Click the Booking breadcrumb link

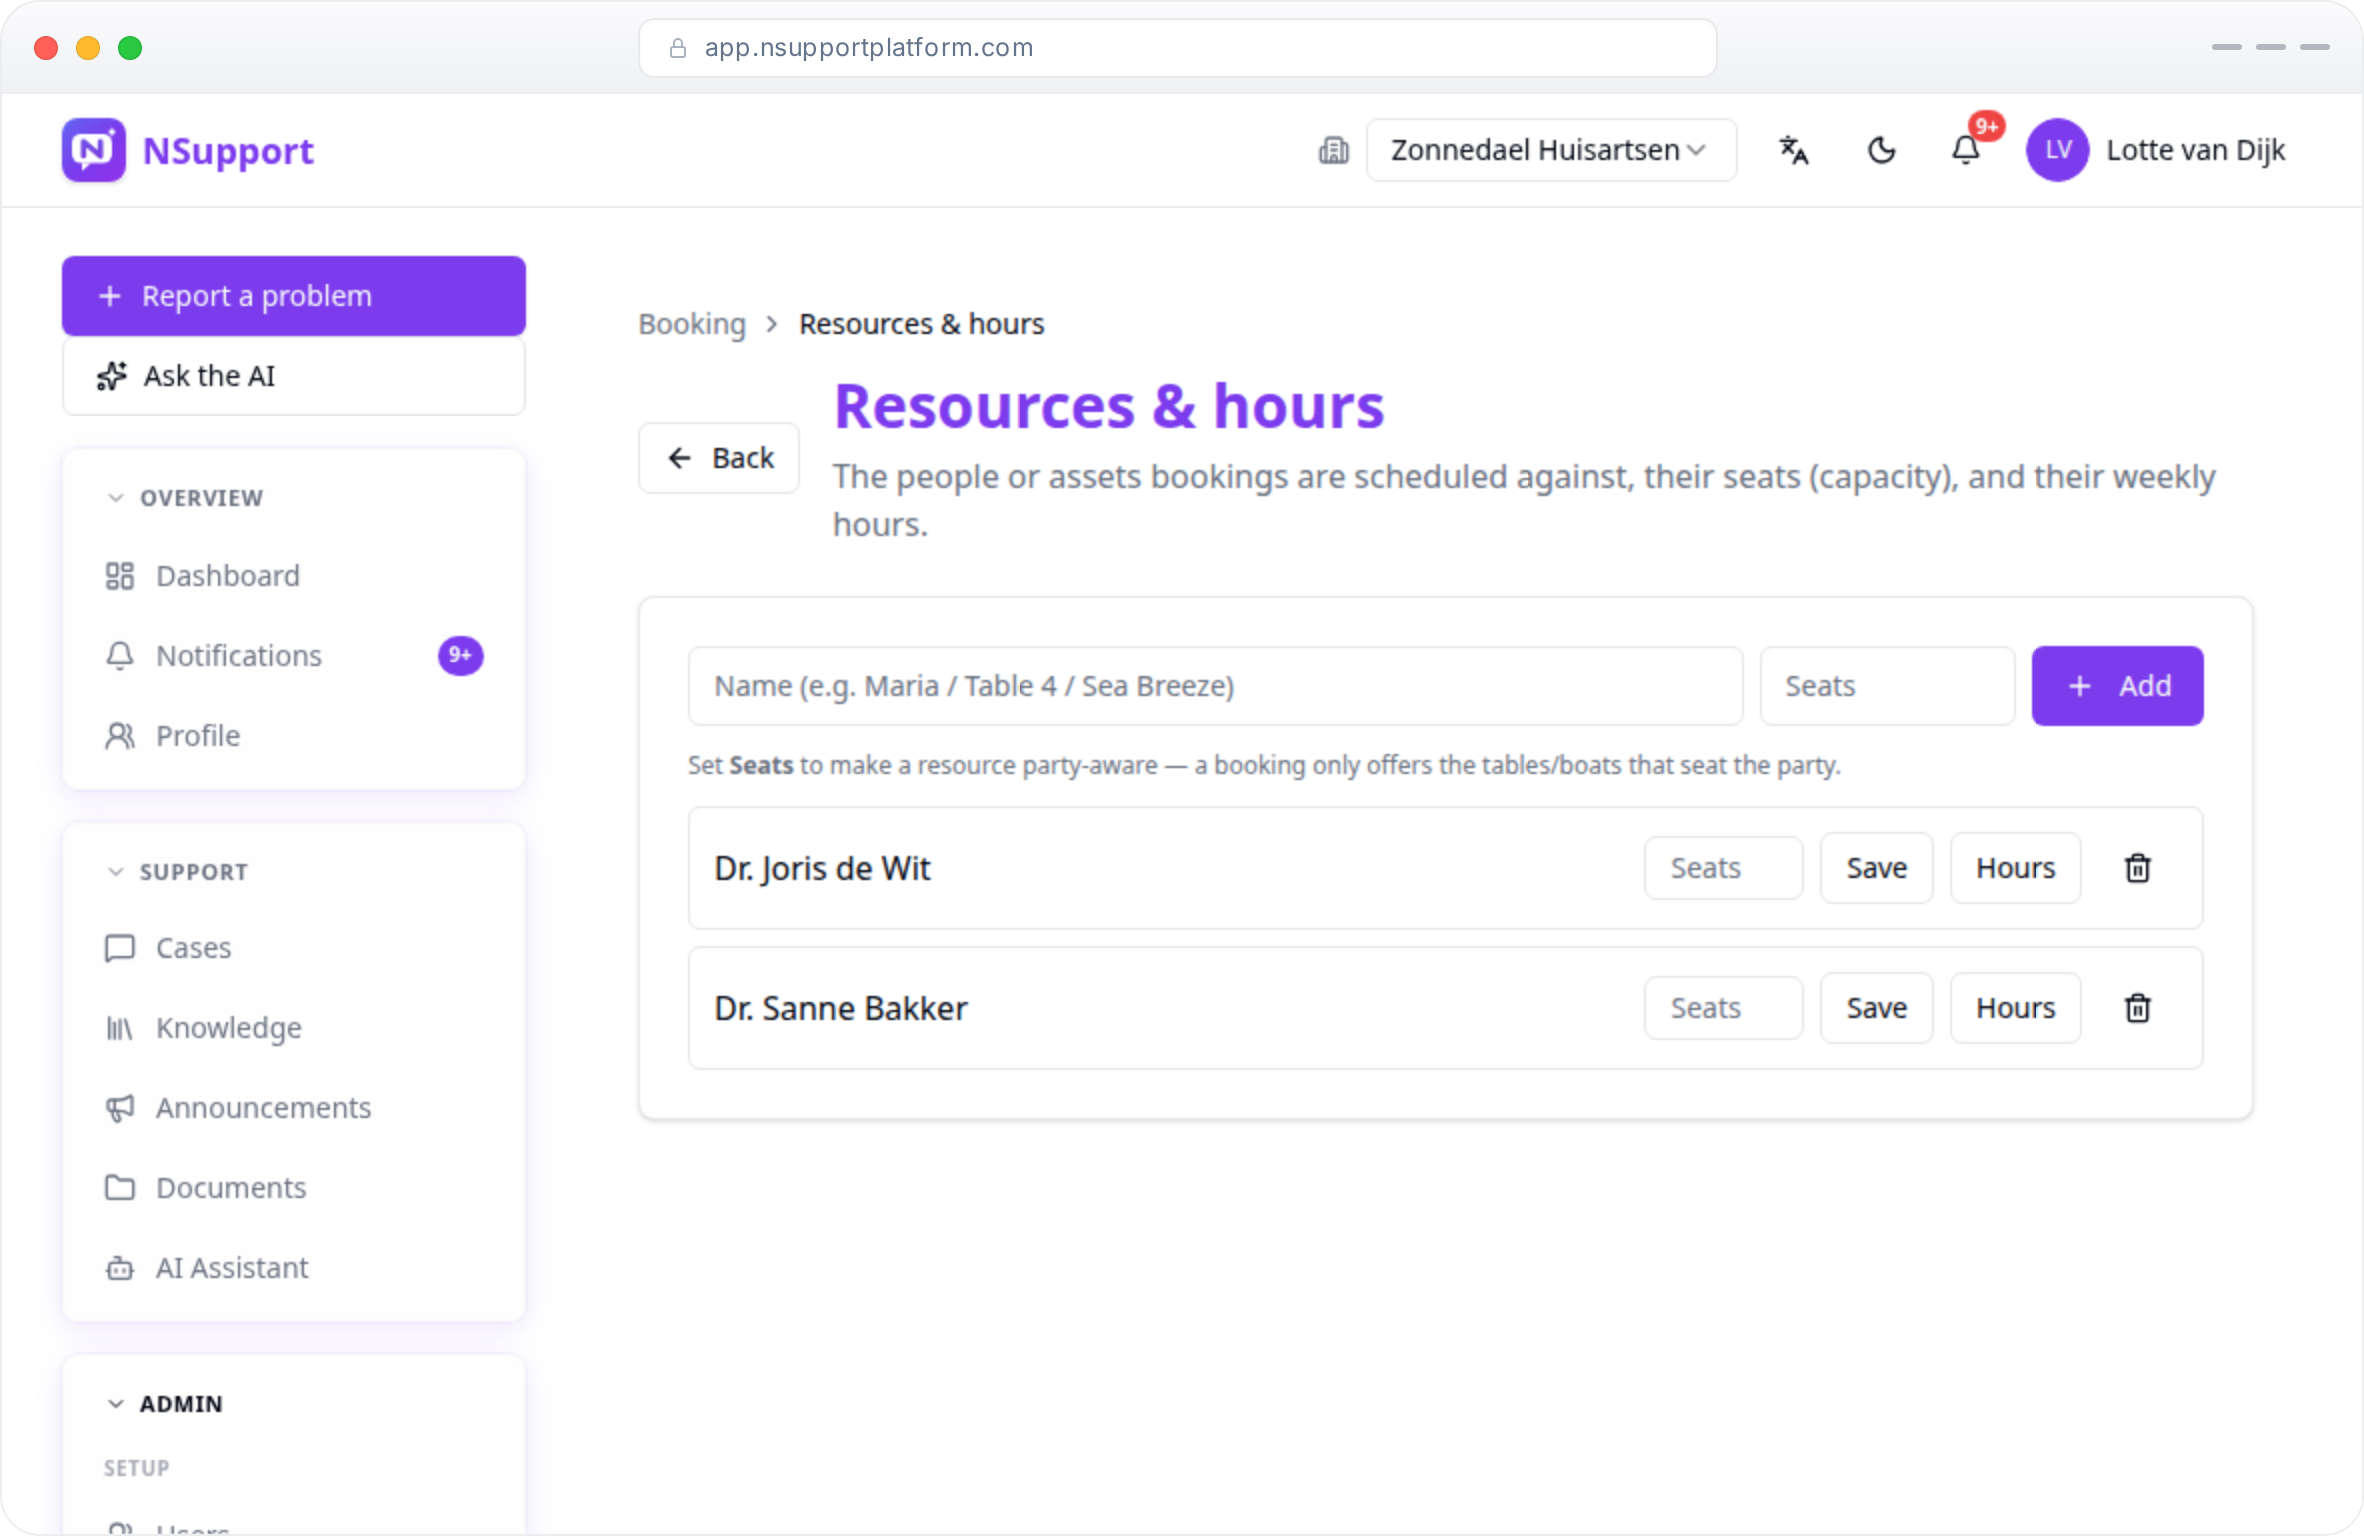pos(692,324)
